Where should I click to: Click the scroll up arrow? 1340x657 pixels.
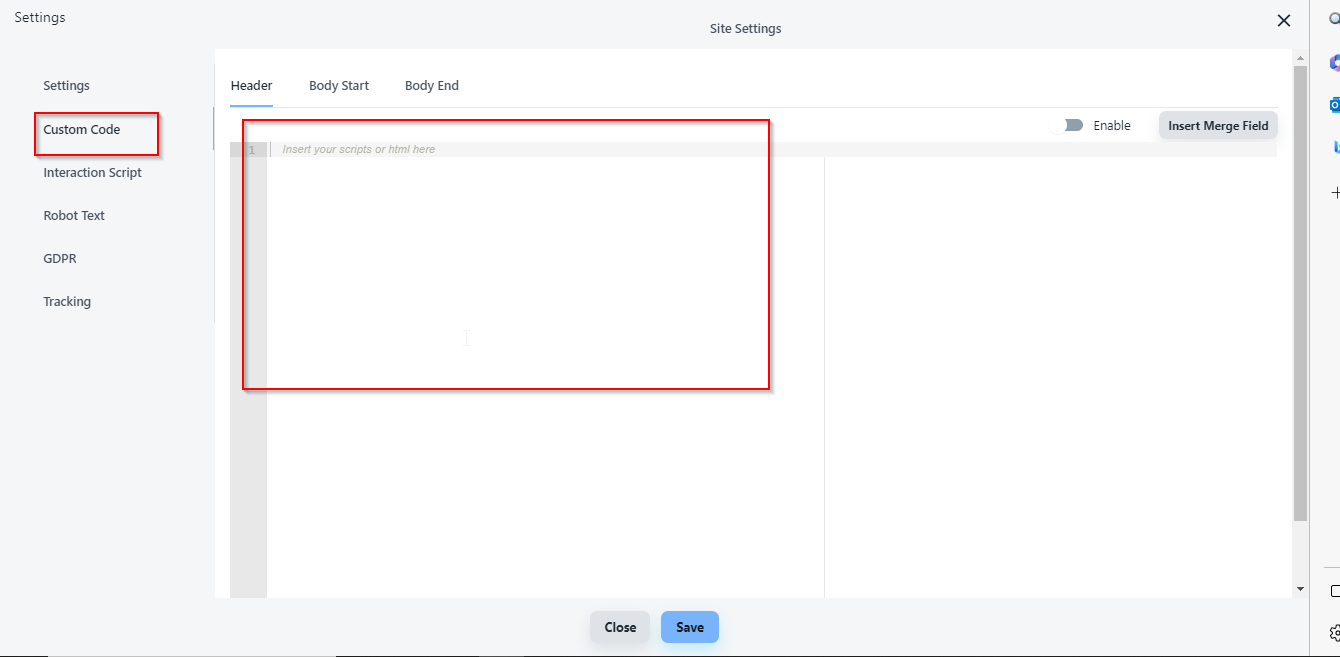coord(1300,57)
